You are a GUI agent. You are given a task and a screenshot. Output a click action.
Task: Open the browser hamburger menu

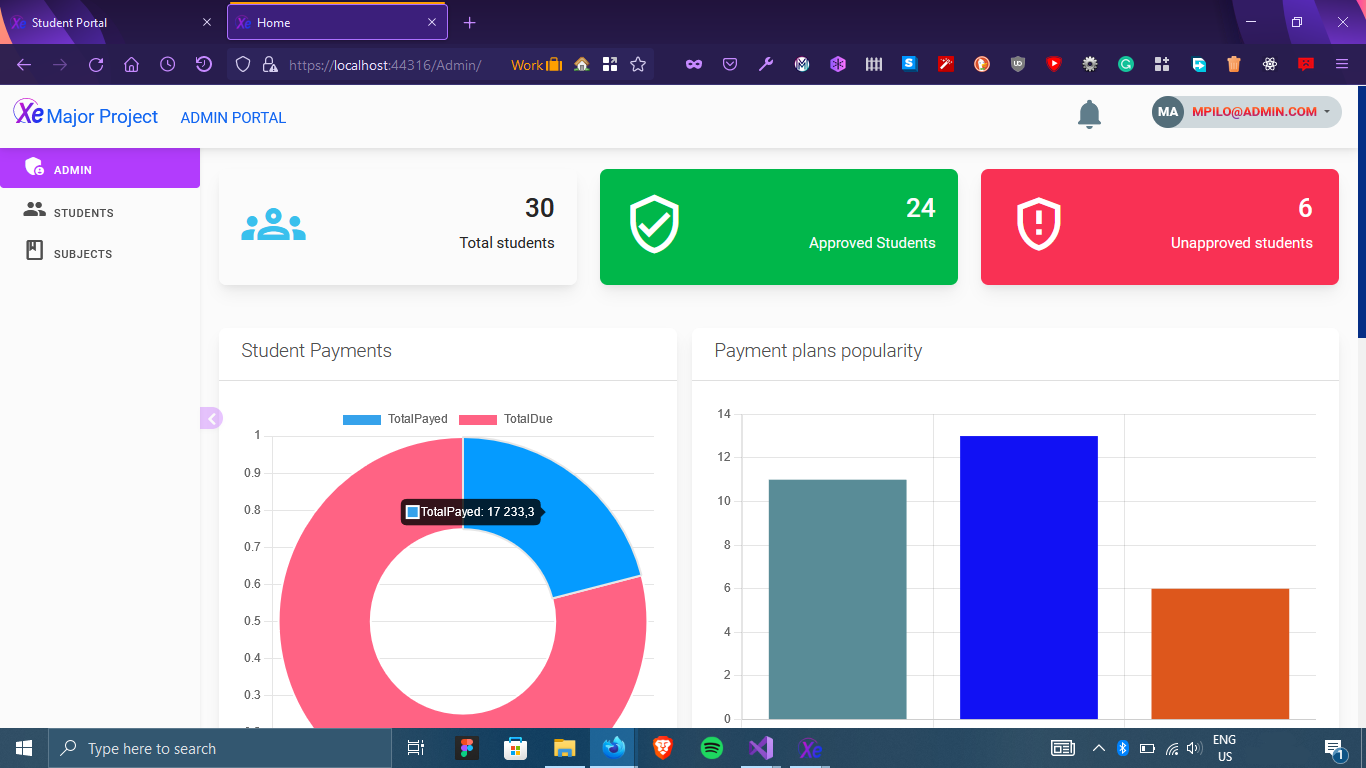click(x=1342, y=64)
